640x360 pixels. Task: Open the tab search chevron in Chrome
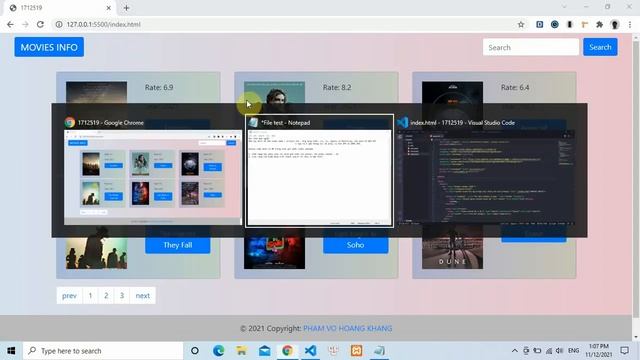coord(564,7)
